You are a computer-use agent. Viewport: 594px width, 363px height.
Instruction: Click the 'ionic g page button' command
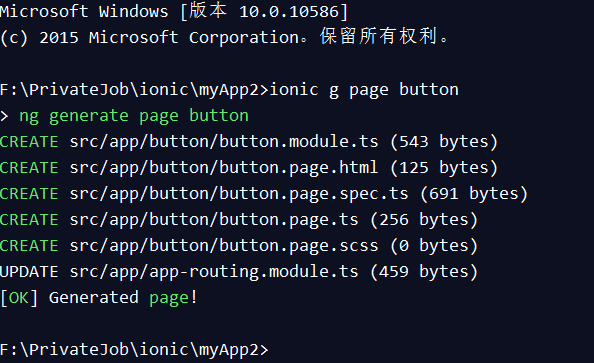[x=364, y=90]
